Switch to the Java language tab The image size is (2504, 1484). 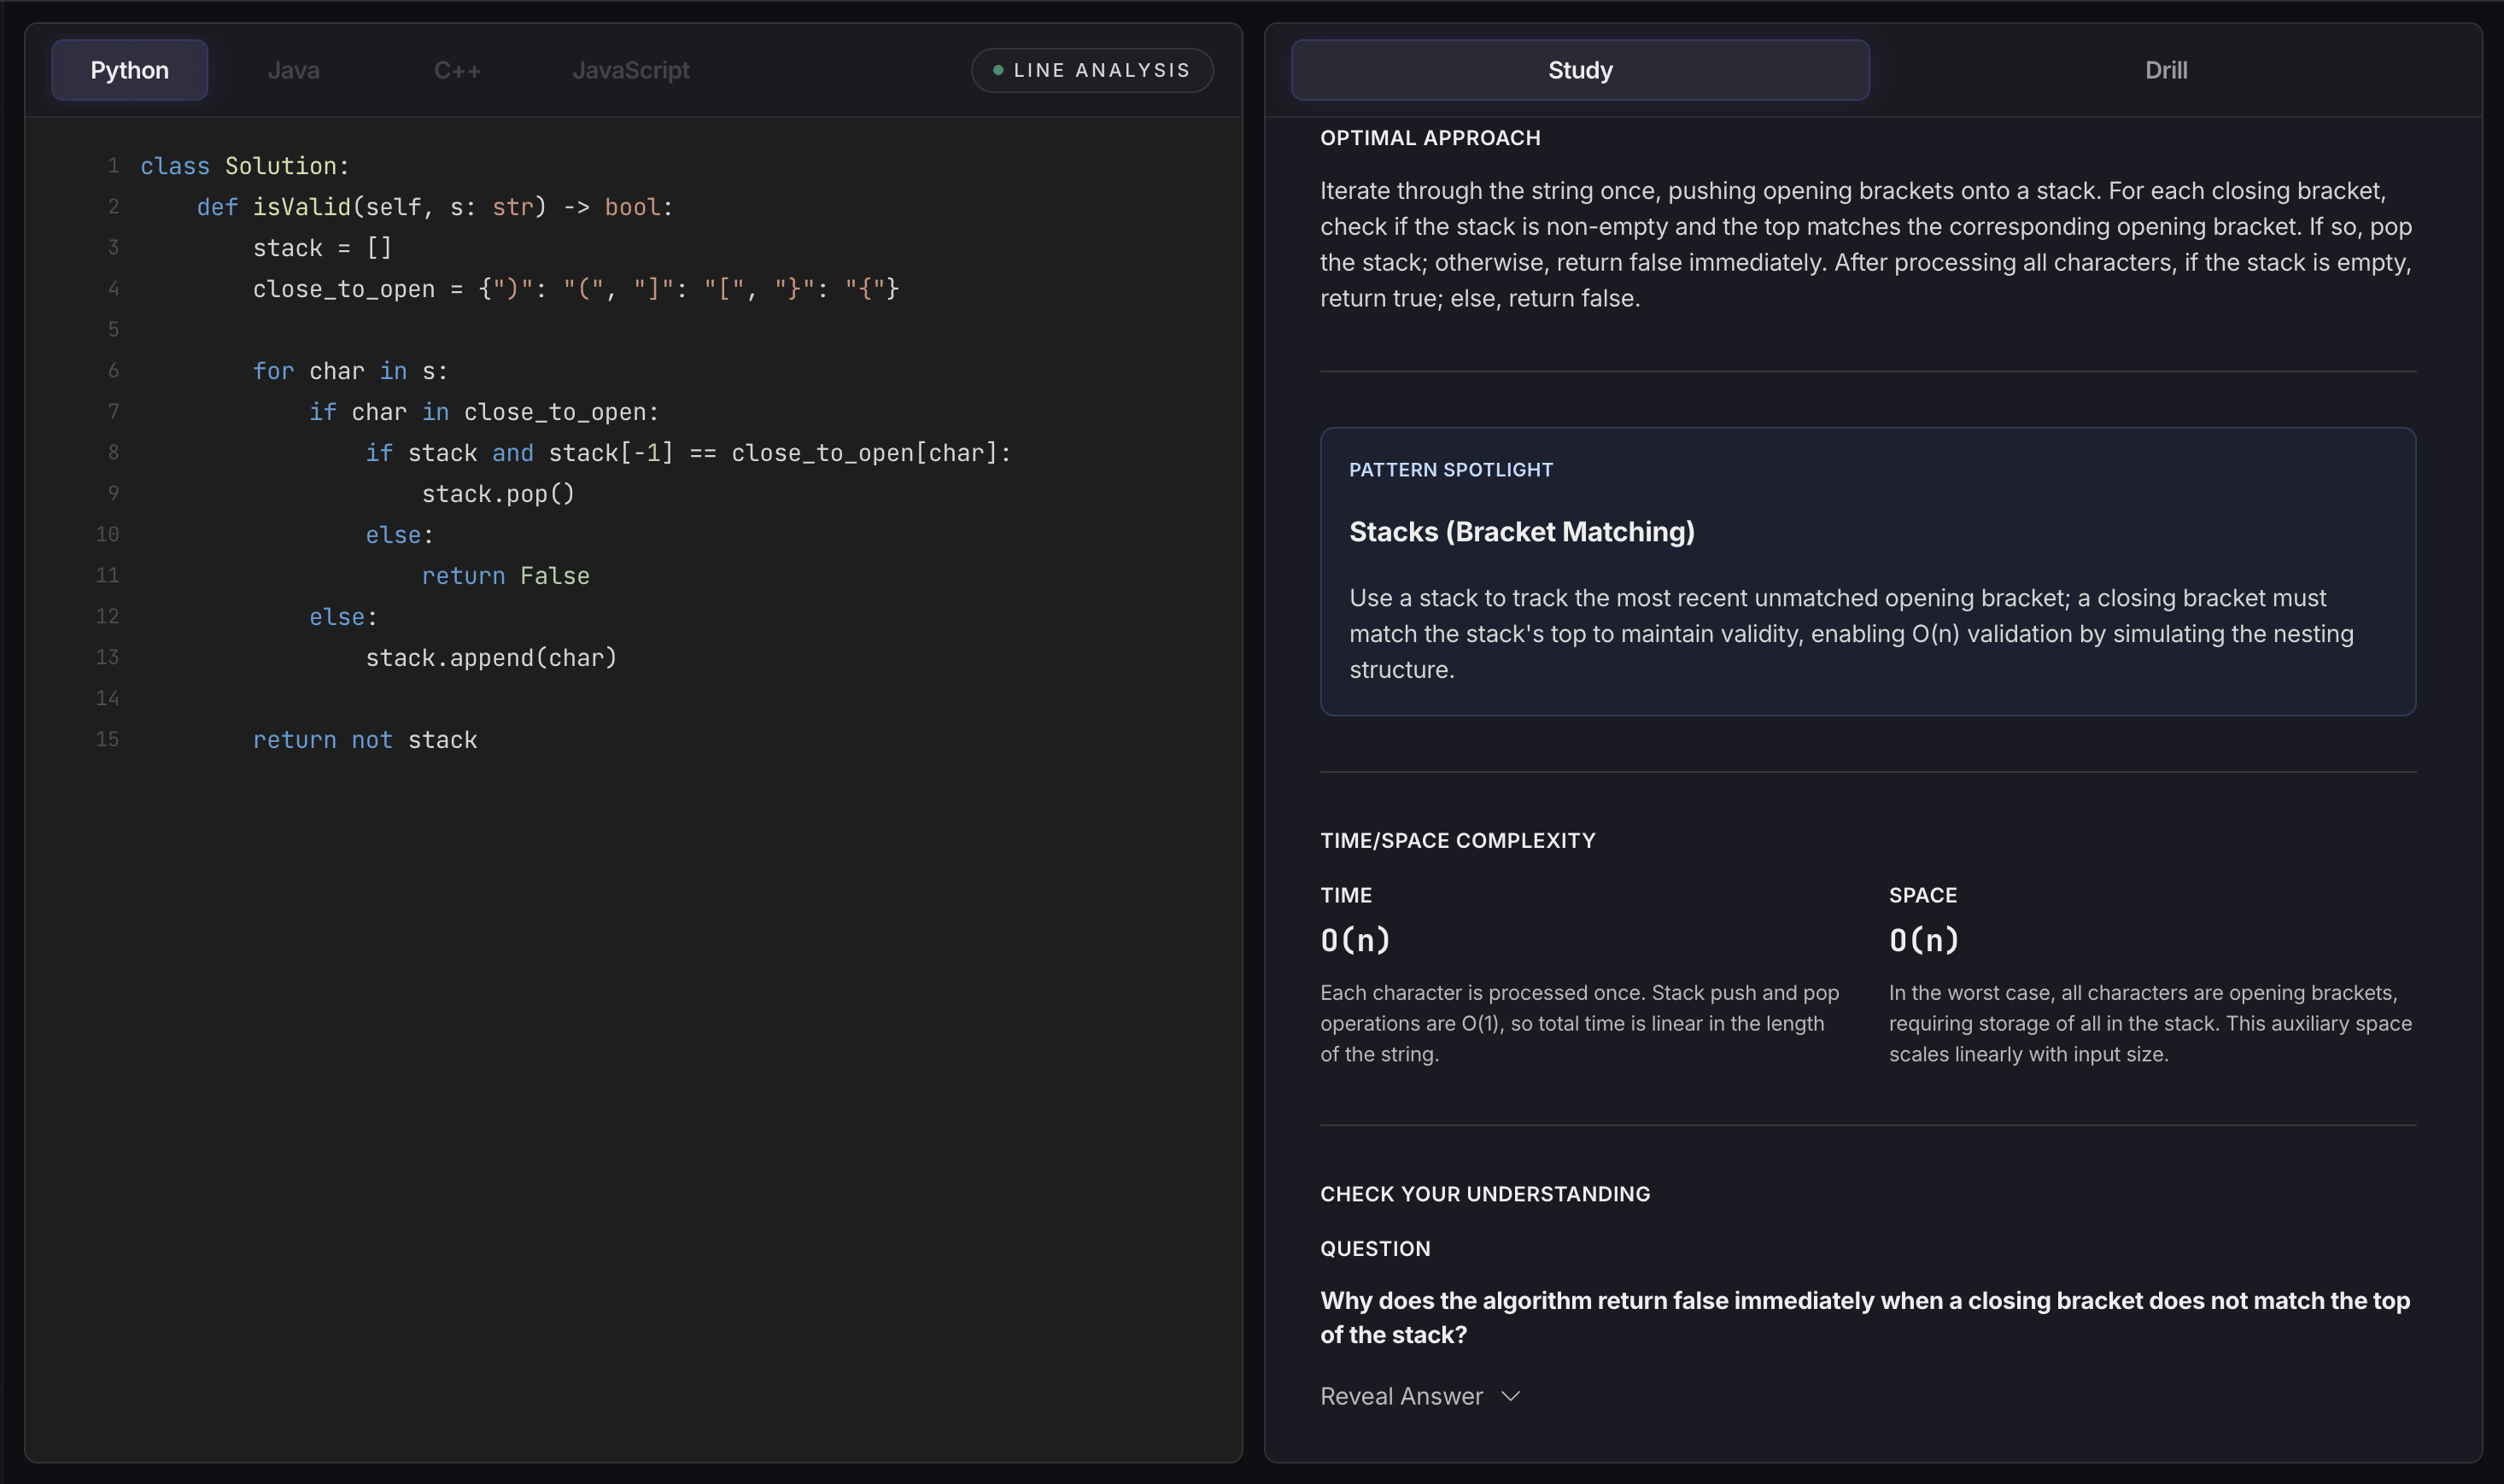coord(293,70)
